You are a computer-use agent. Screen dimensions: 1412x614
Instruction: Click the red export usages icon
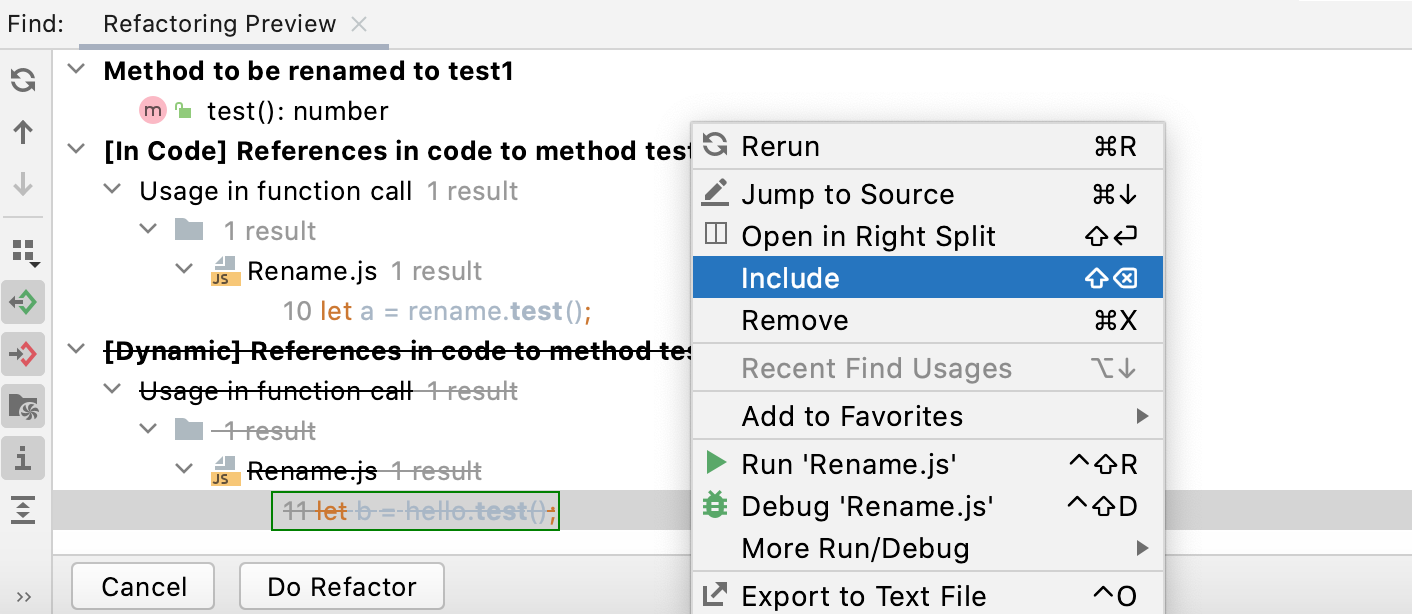click(x=22, y=353)
